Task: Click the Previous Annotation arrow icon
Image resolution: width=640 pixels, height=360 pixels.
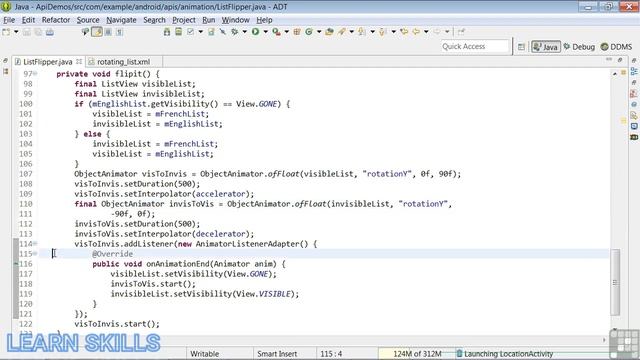Action: (382, 32)
